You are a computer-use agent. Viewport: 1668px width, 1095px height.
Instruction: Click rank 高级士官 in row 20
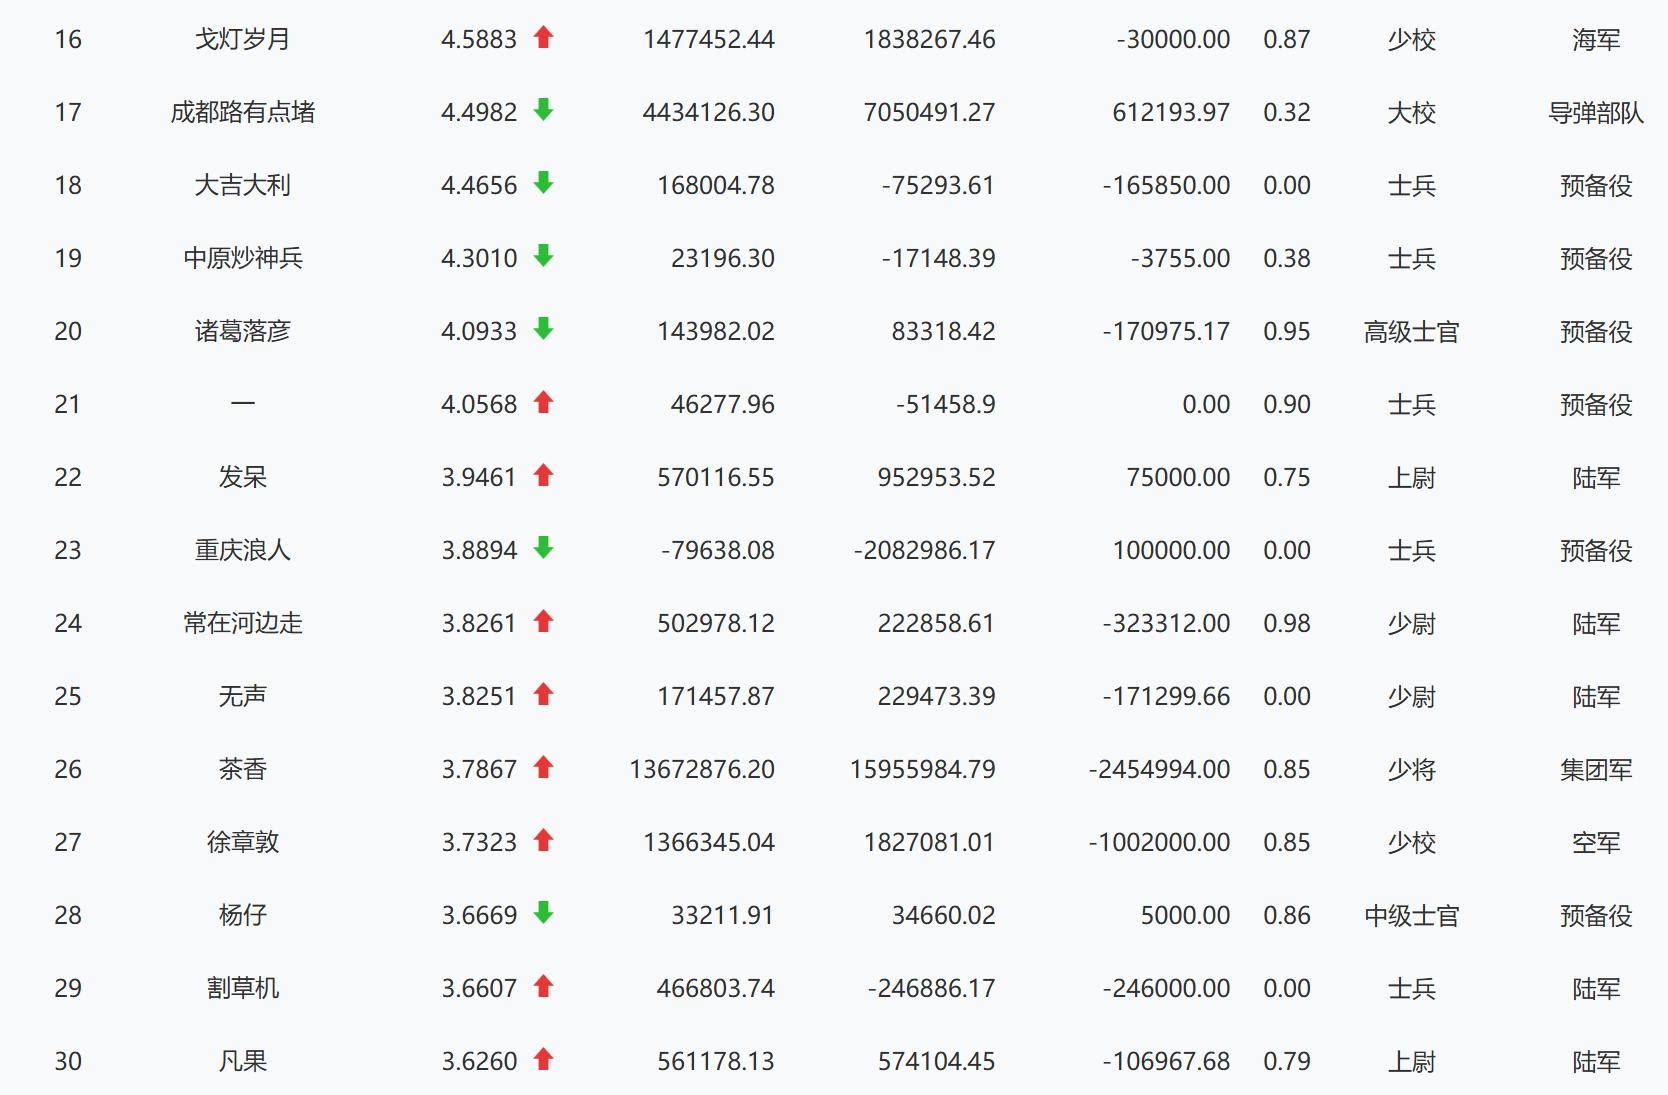(x=1411, y=332)
